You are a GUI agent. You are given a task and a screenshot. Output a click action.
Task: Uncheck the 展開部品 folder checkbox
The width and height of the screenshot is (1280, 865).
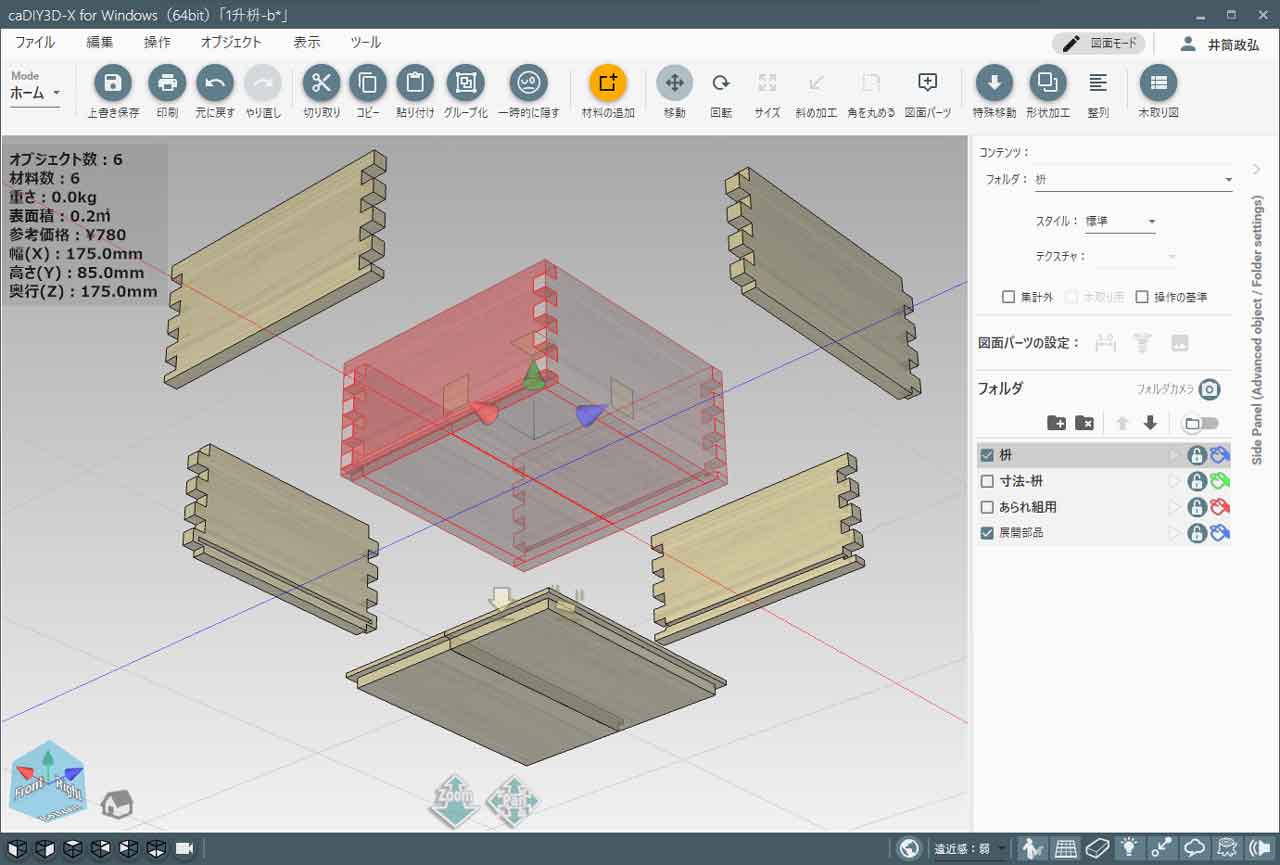(x=987, y=533)
